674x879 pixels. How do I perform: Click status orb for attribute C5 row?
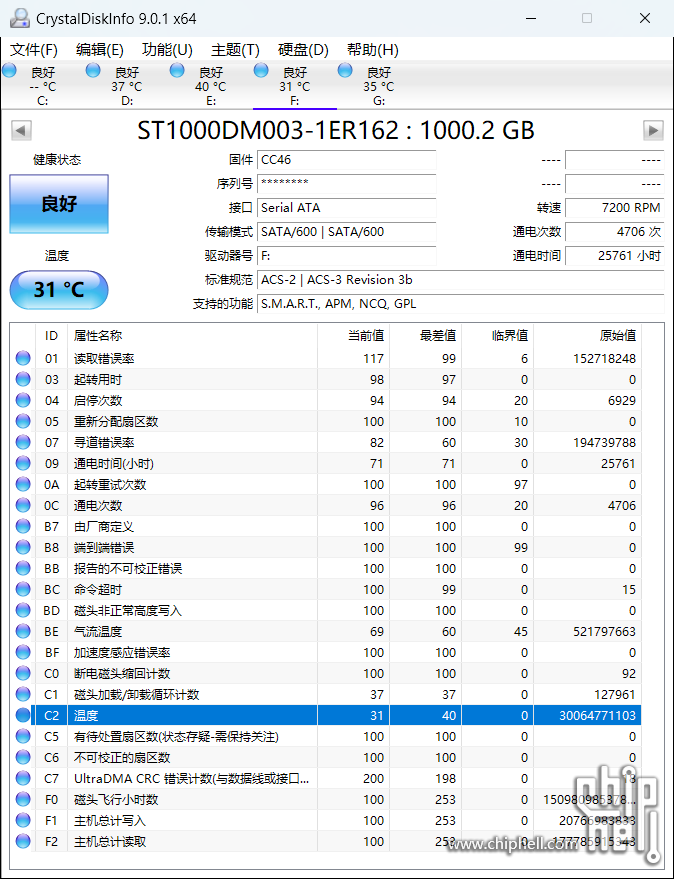(x=23, y=737)
